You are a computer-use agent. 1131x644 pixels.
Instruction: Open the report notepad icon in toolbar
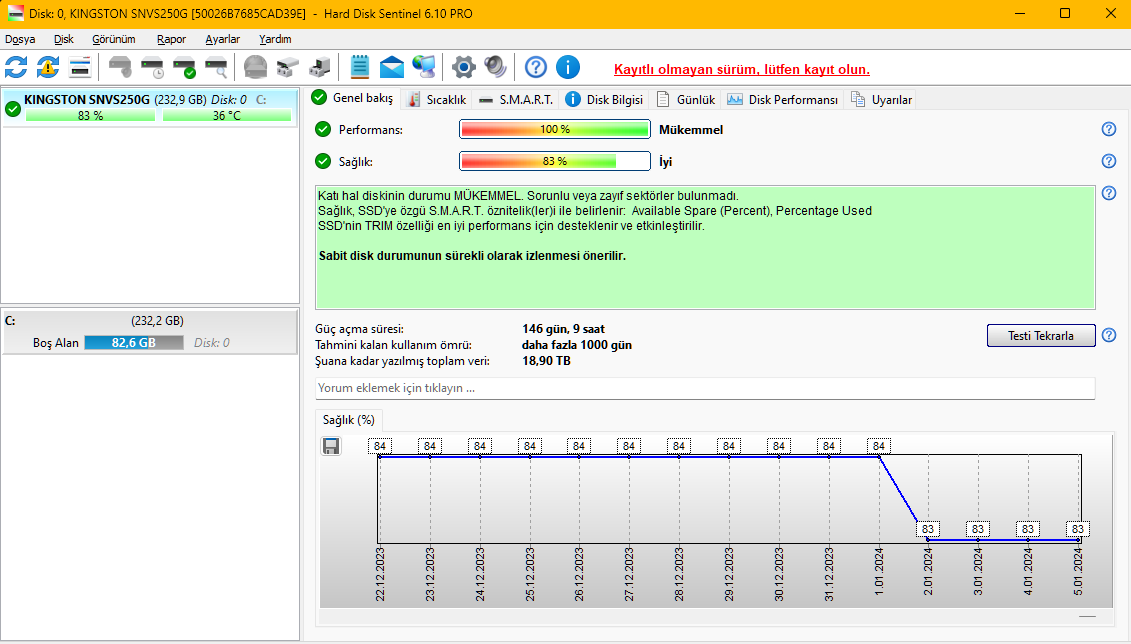360,67
